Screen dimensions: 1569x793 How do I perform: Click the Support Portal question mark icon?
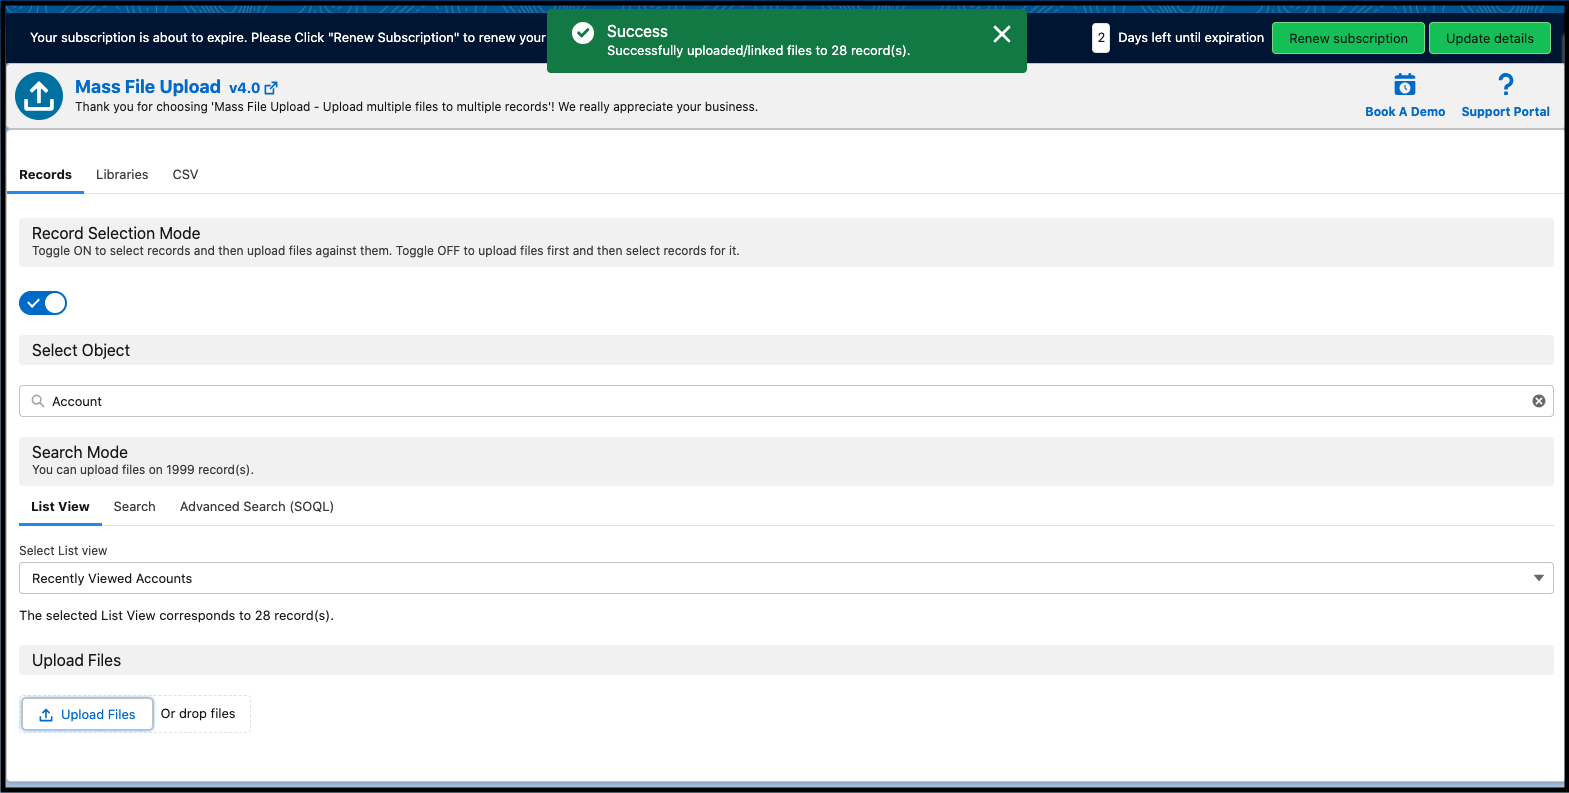[1505, 84]
